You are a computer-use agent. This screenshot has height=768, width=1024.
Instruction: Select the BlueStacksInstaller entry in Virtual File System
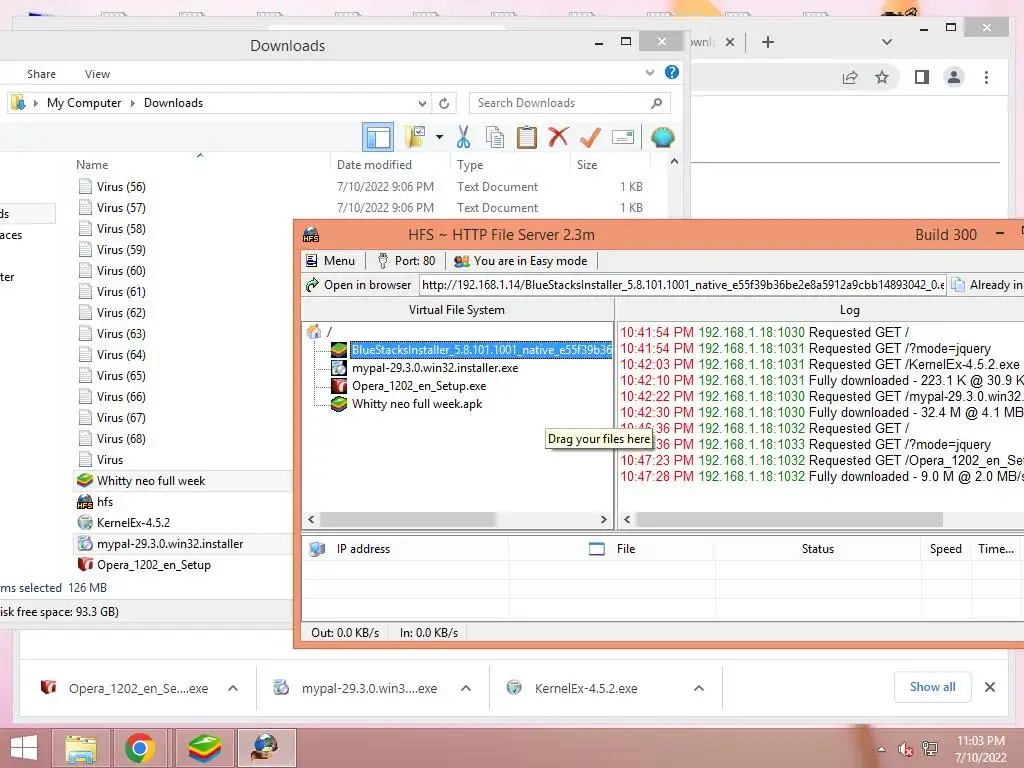481,350
